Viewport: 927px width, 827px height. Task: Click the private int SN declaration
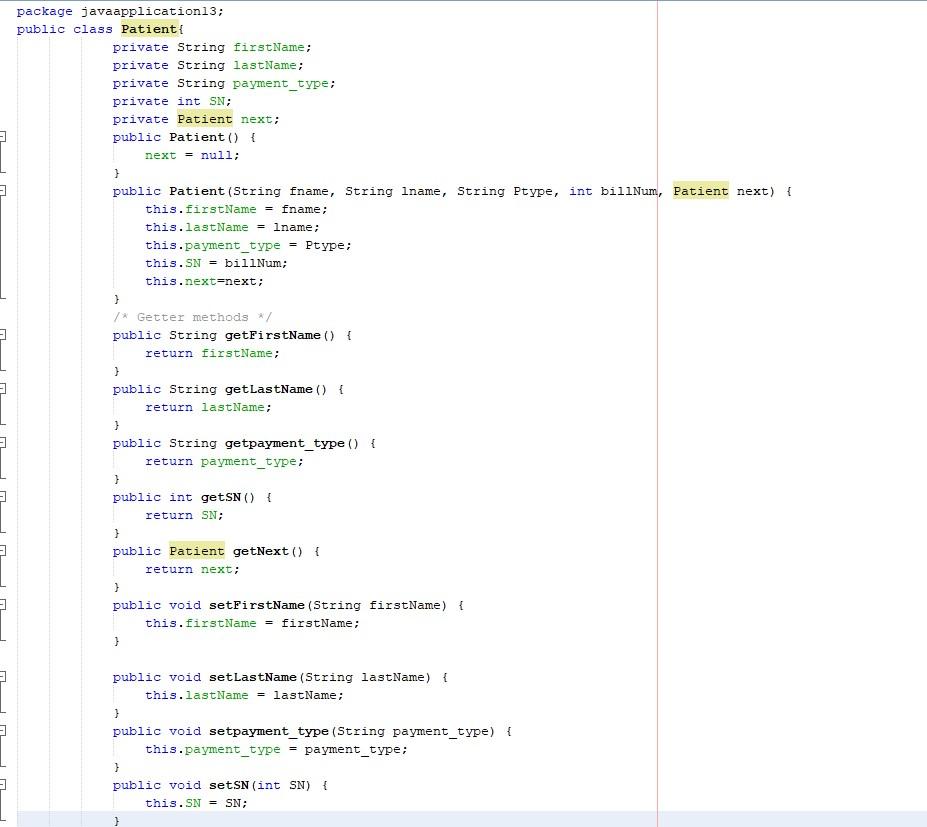click(x=175, y=101)
